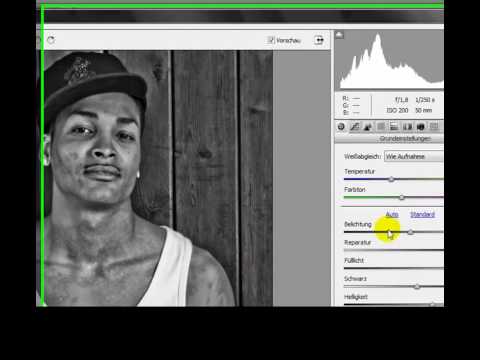Click the Schwarz slider handle
The height and width of the screenshot is (360, 480).
(x=417, y=286)
